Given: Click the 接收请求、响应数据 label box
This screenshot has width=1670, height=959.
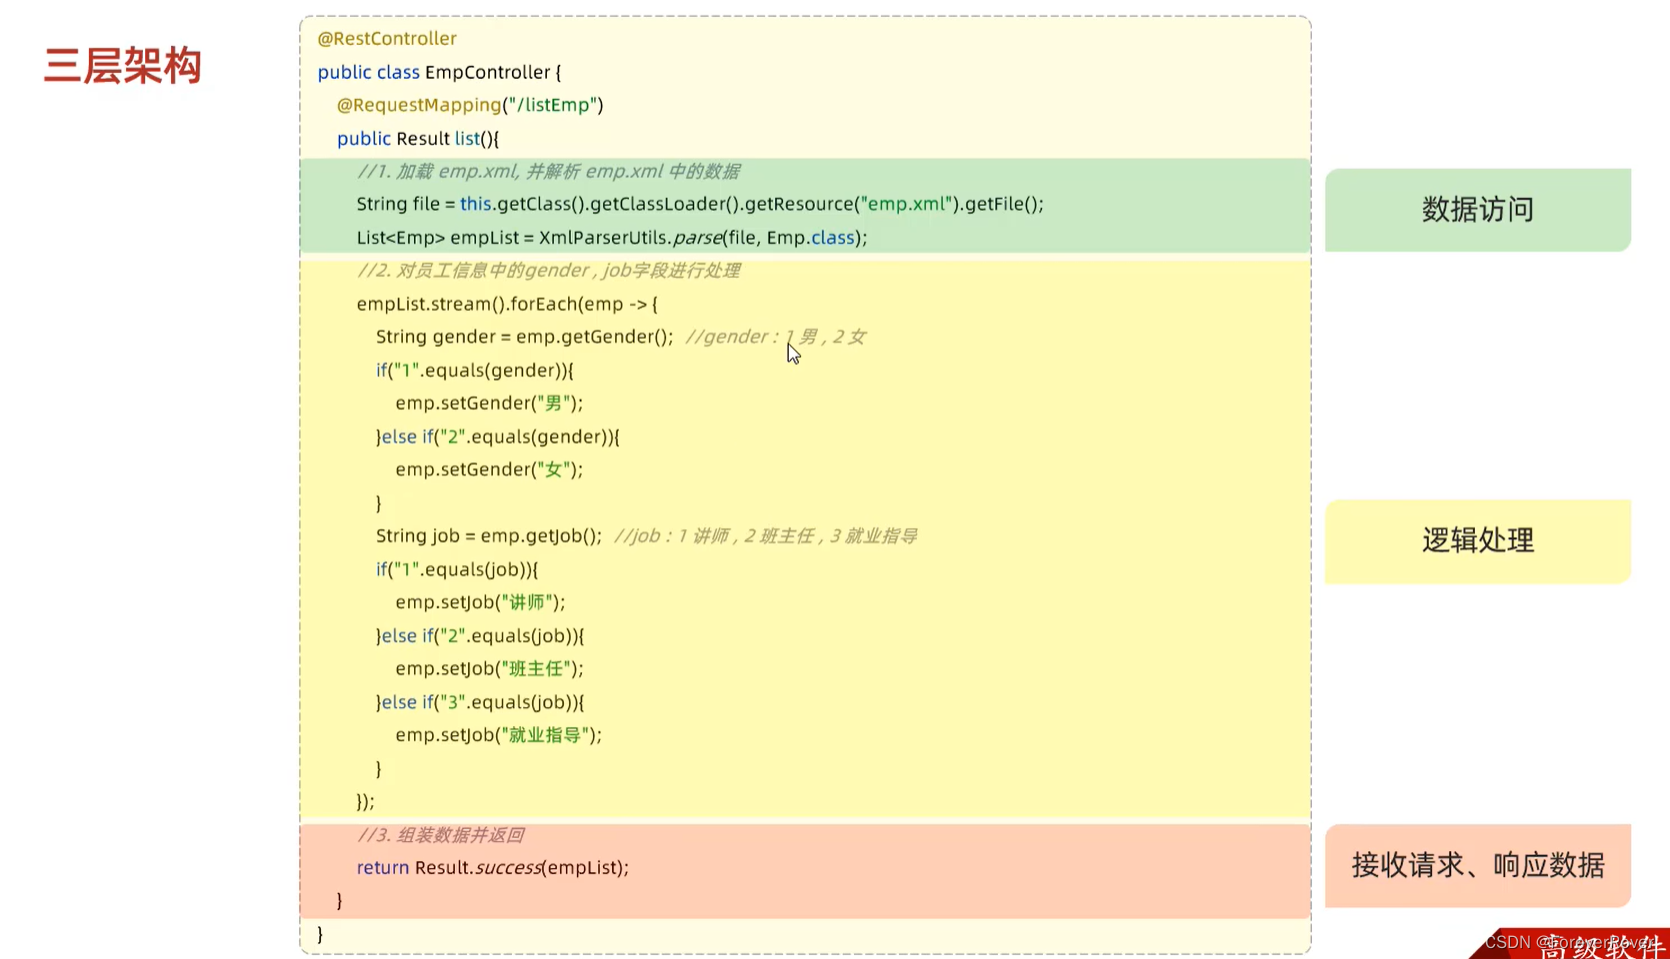Looking at the screenshot, I should point(1477,865).
